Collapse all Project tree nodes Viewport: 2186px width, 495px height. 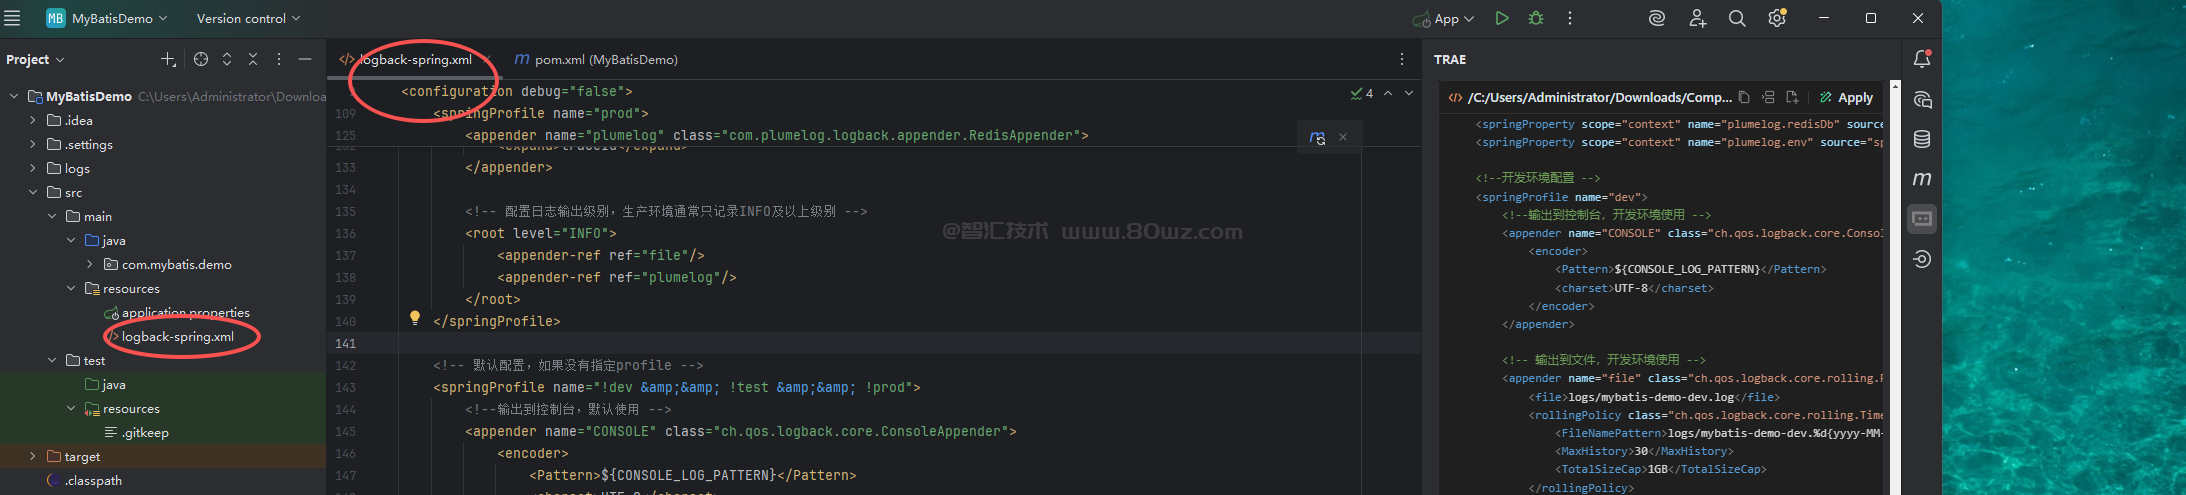click(x=253, y=60)
